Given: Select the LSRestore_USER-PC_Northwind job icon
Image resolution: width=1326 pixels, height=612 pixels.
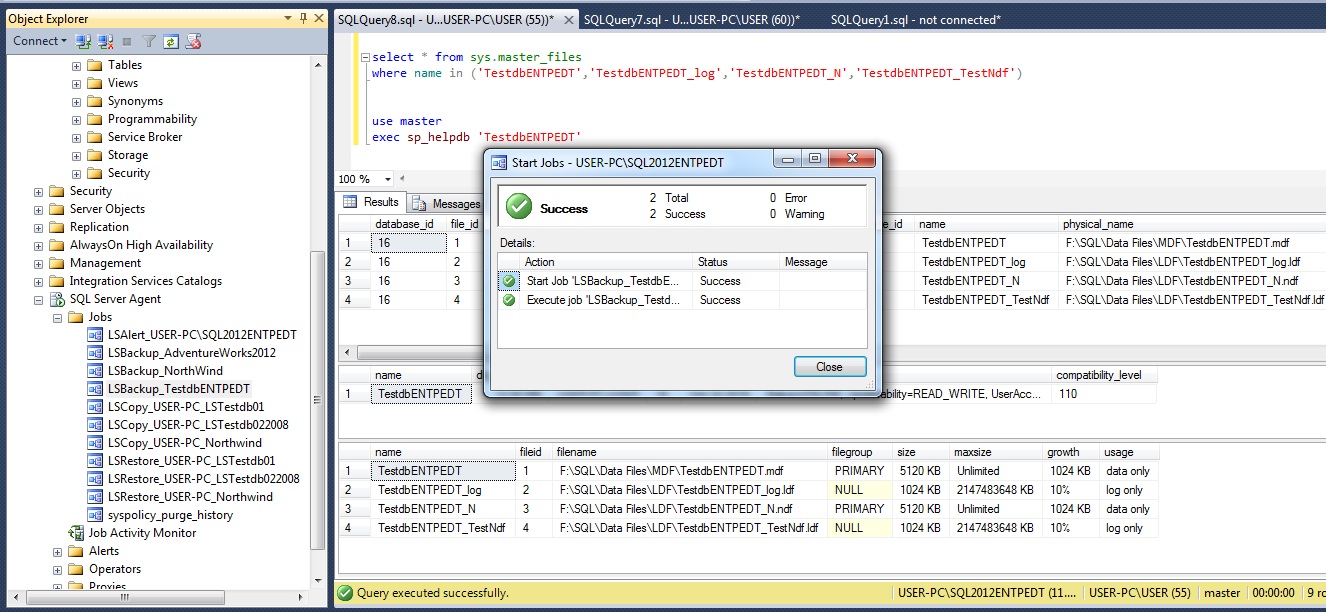Looking at the screenshot, I should [96, 497].
